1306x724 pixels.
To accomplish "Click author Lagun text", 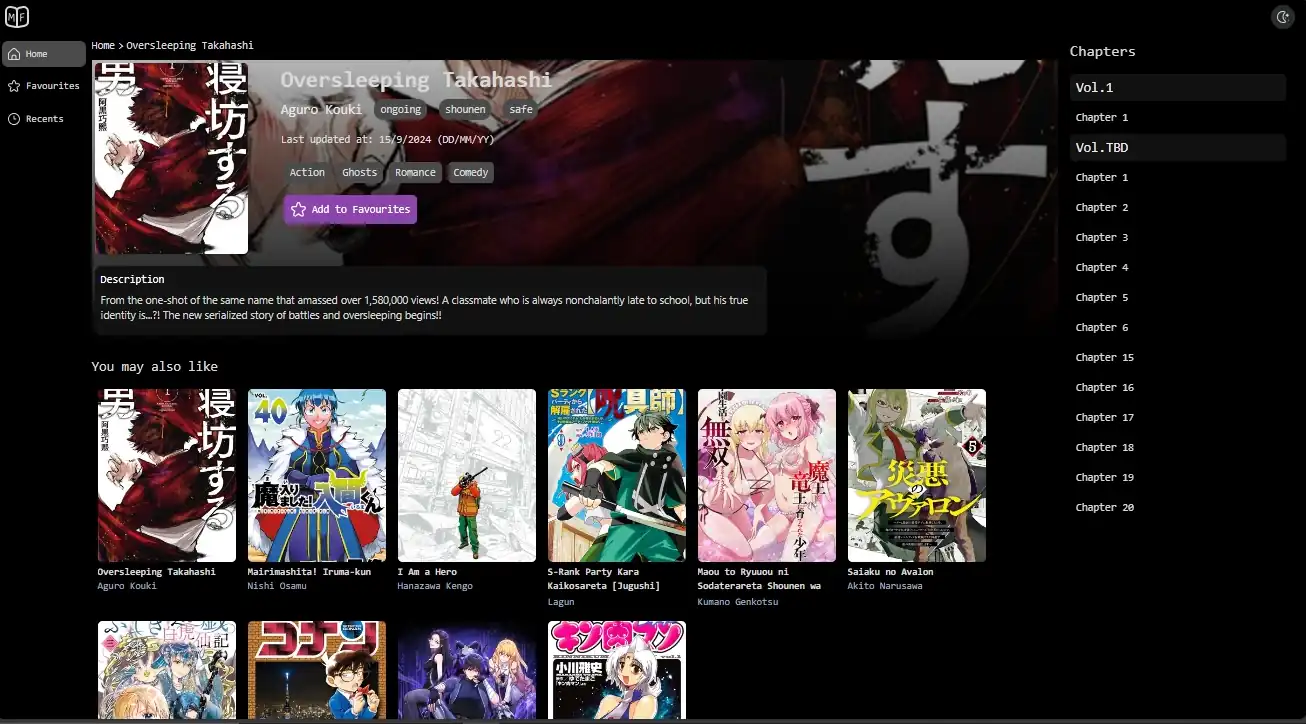I will (561, 602).
